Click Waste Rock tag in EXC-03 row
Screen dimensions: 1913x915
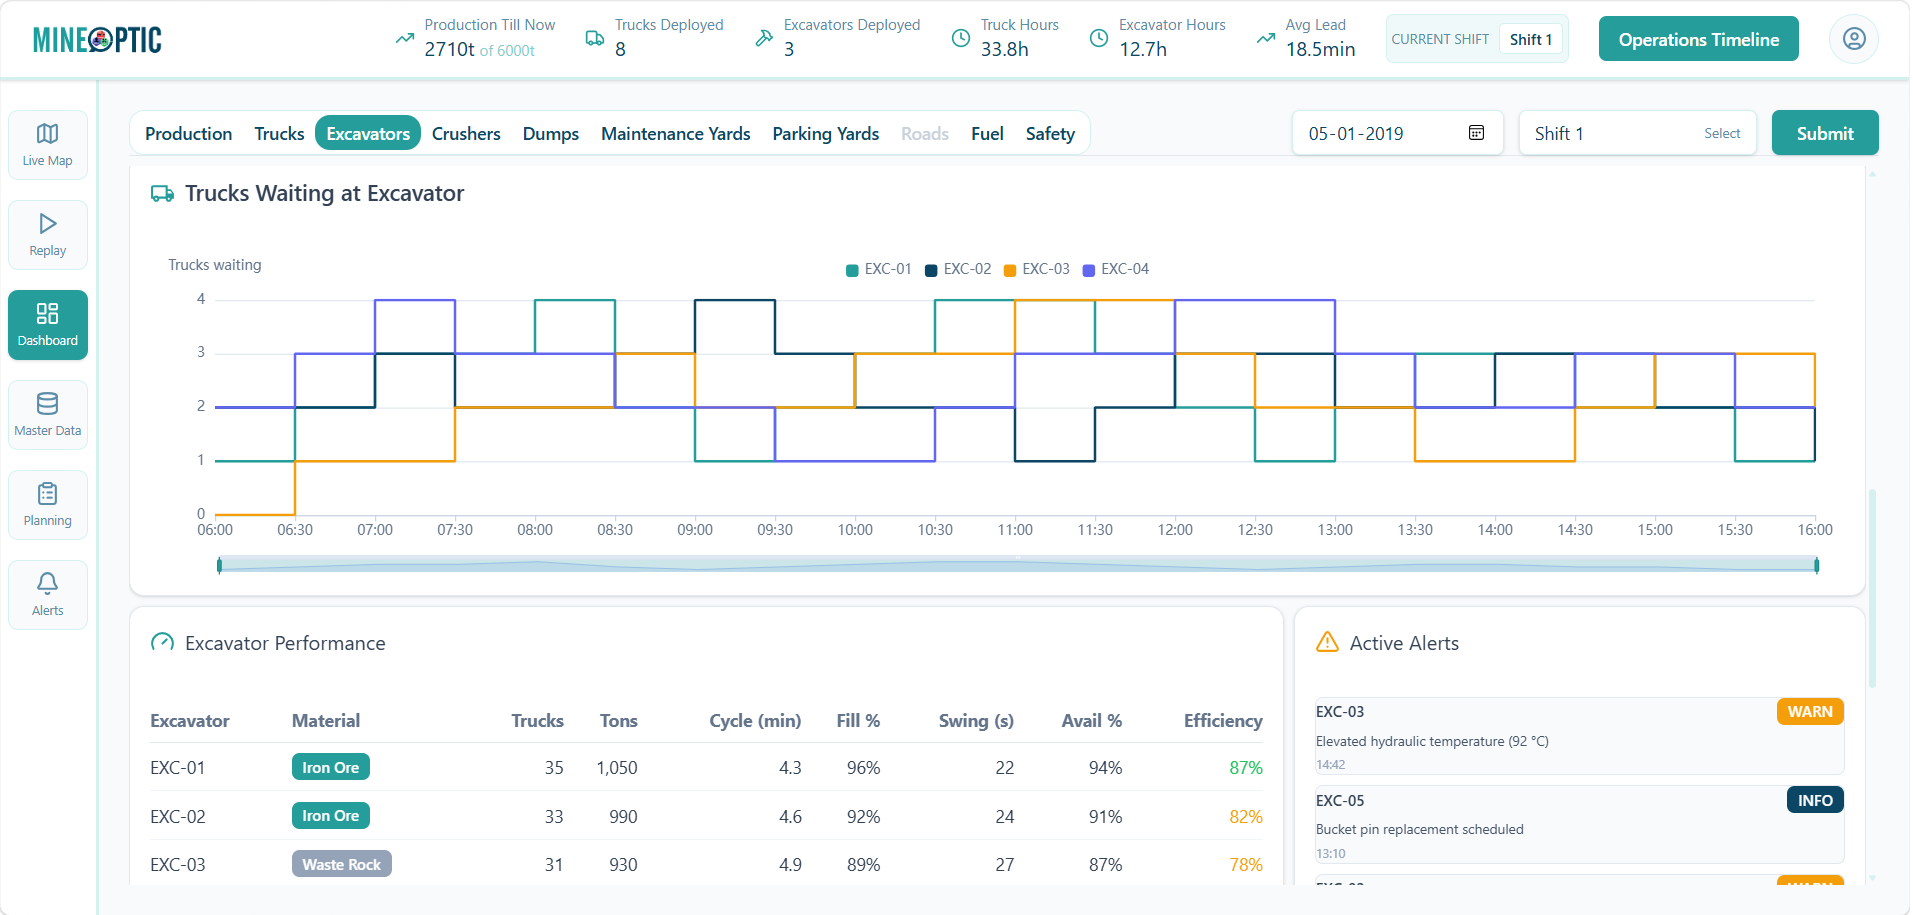click(x=342, y=864)
